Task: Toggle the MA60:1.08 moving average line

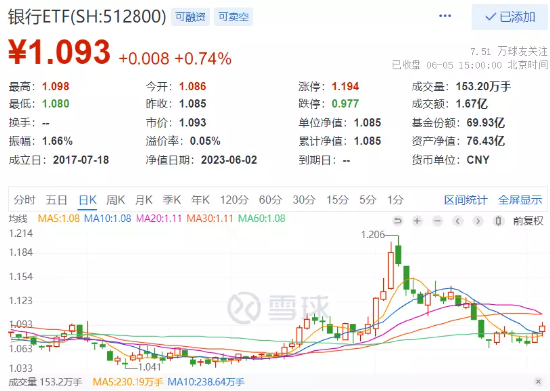Action: pyautogui.click(x=262, y=218)
